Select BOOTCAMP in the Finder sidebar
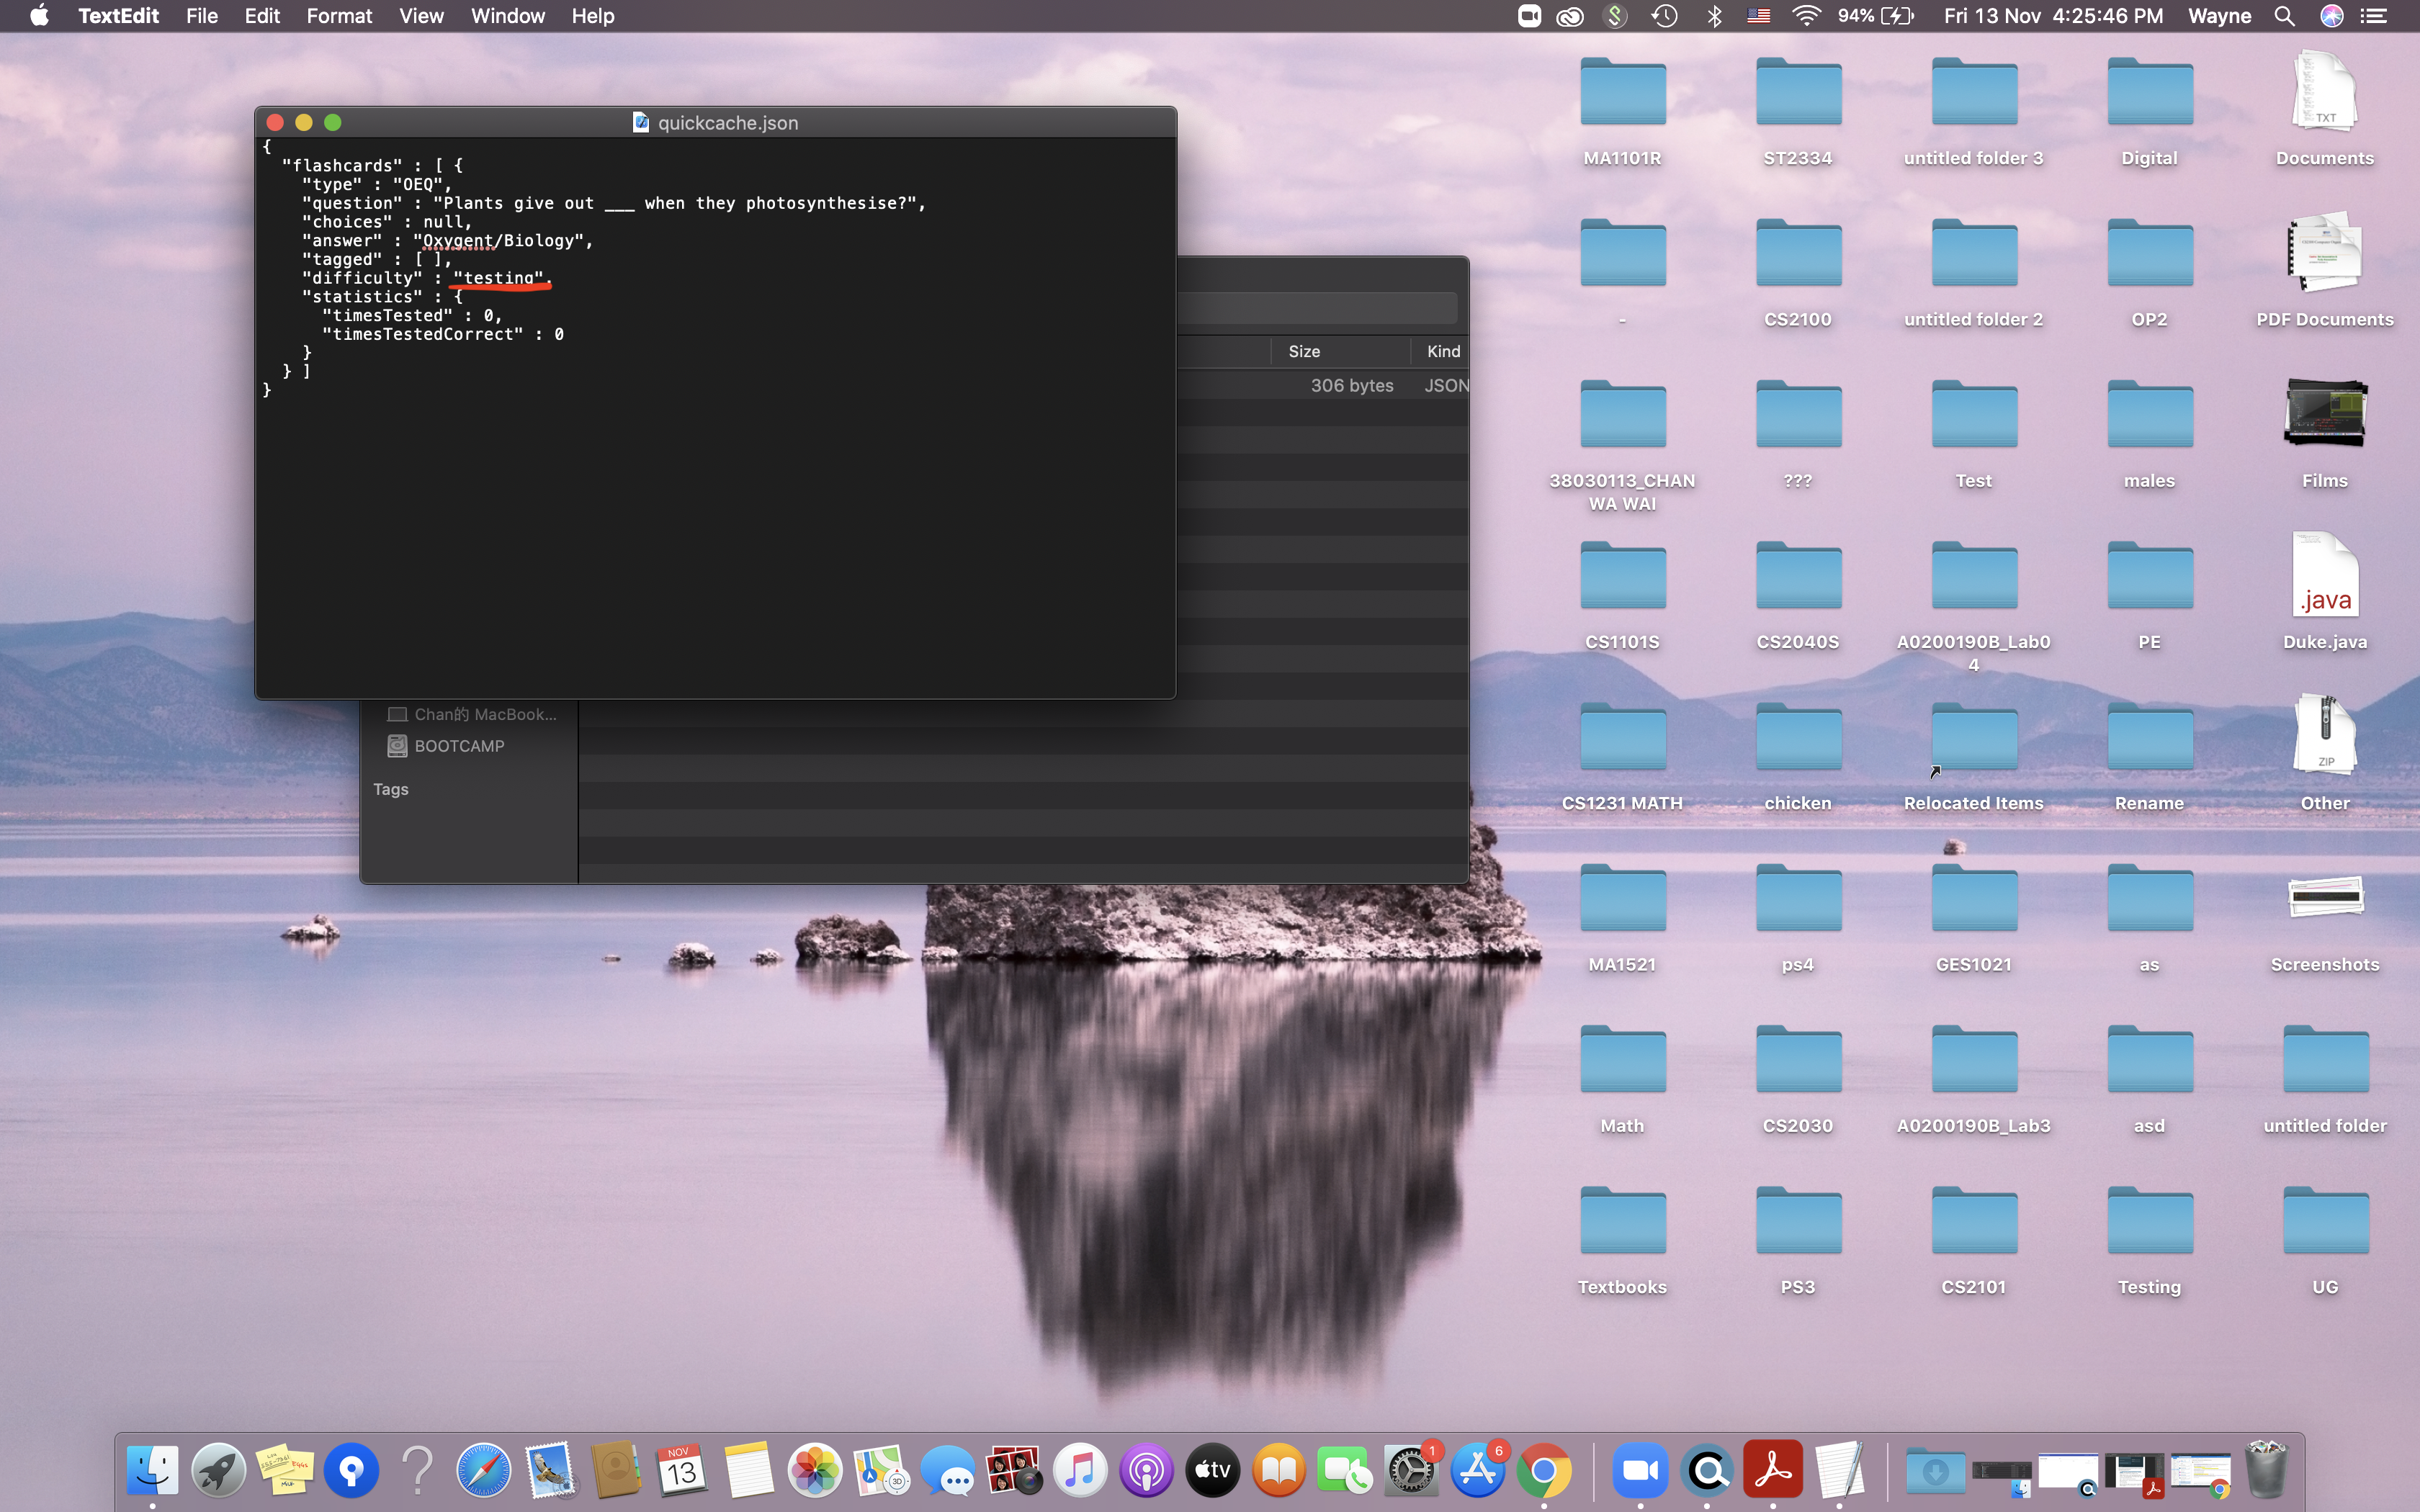The width and height of the screenshot is (2420, 1512). 459,746
